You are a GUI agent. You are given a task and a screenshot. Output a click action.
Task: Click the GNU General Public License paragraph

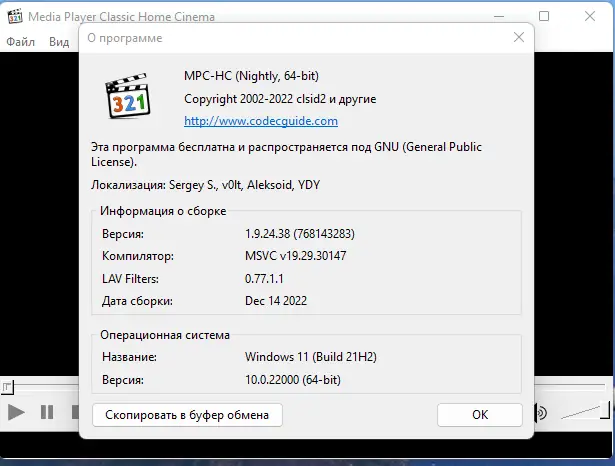point(286,154)
